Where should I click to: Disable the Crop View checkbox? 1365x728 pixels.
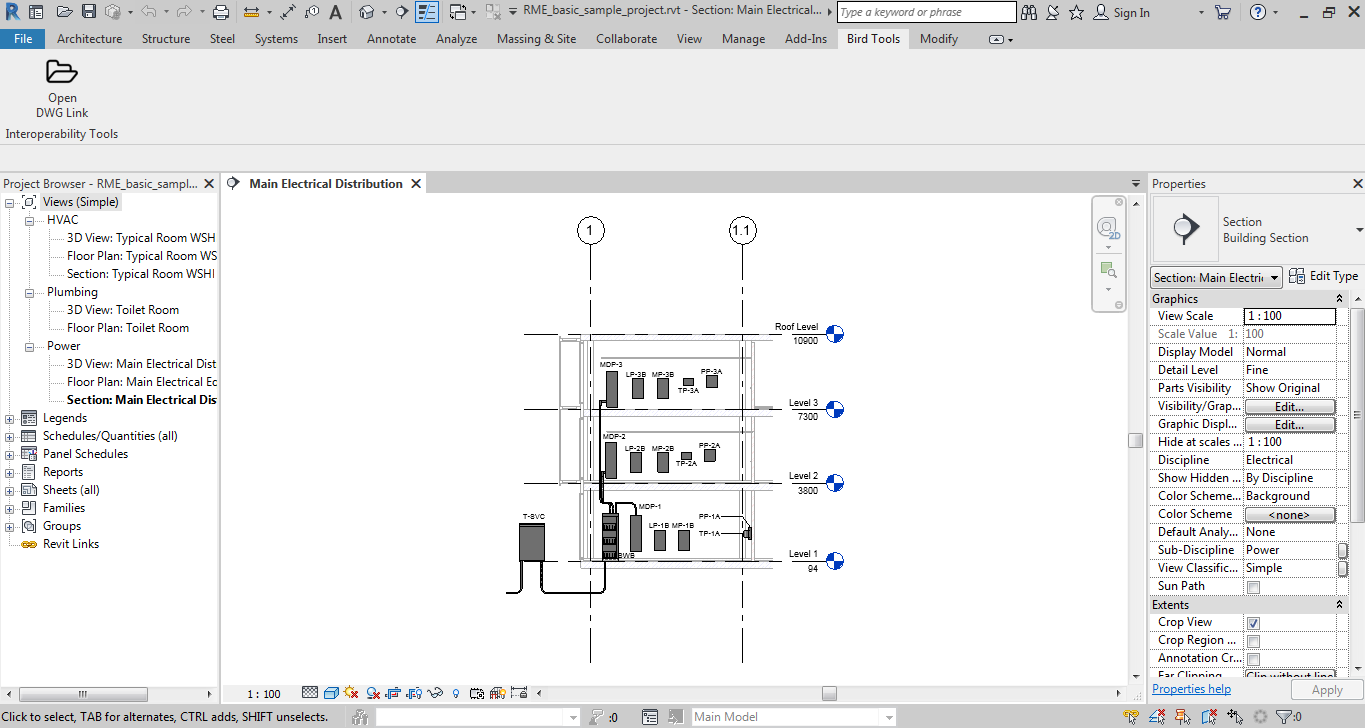(1251, 621)
